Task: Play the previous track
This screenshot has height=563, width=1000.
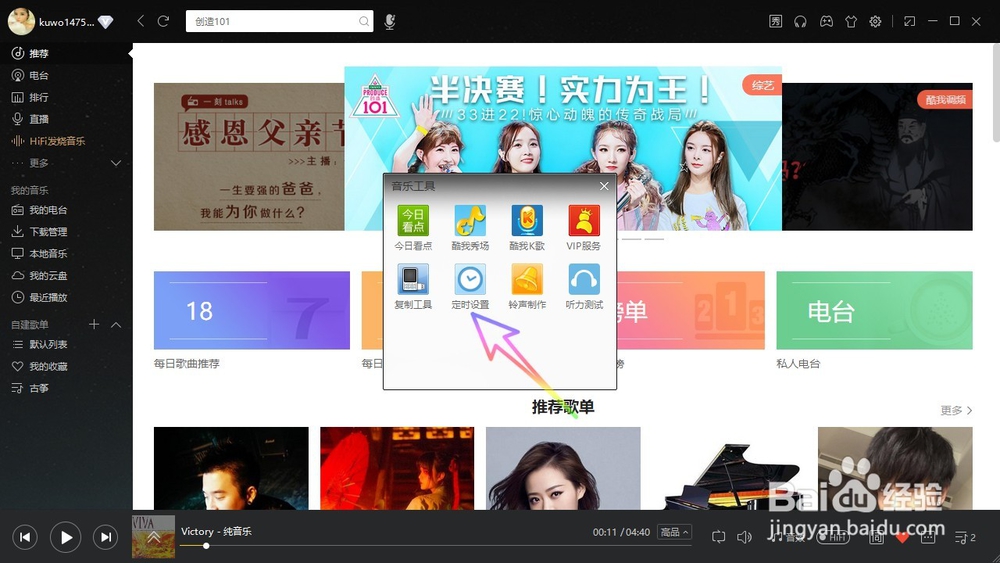Action: pyautogui.click(x=25, y=537)
